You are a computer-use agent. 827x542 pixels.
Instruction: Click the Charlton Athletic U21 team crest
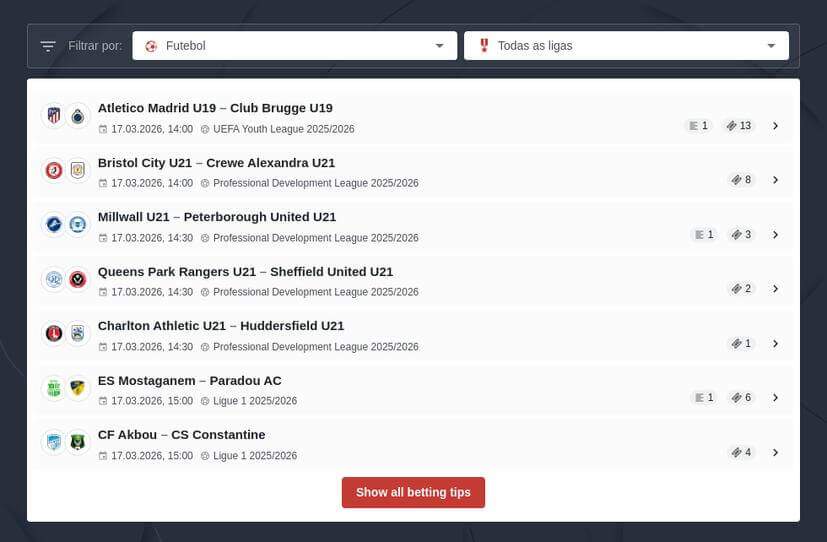54,334
